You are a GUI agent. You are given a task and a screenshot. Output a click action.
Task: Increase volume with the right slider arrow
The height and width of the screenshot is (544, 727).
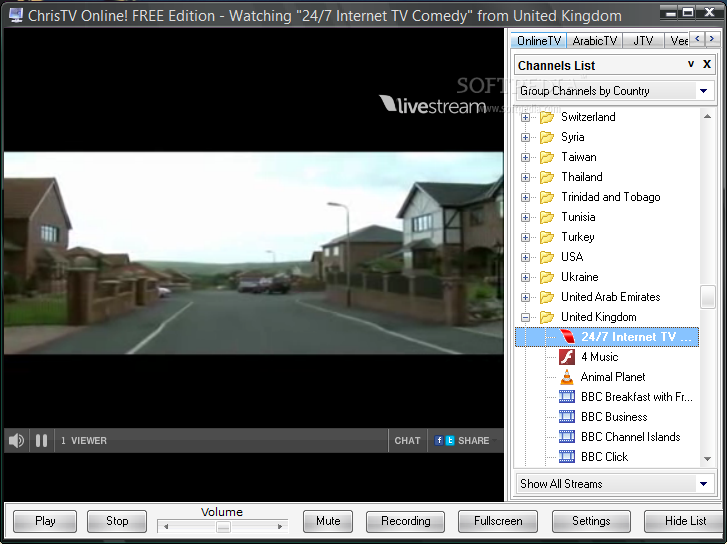(280, 527)
